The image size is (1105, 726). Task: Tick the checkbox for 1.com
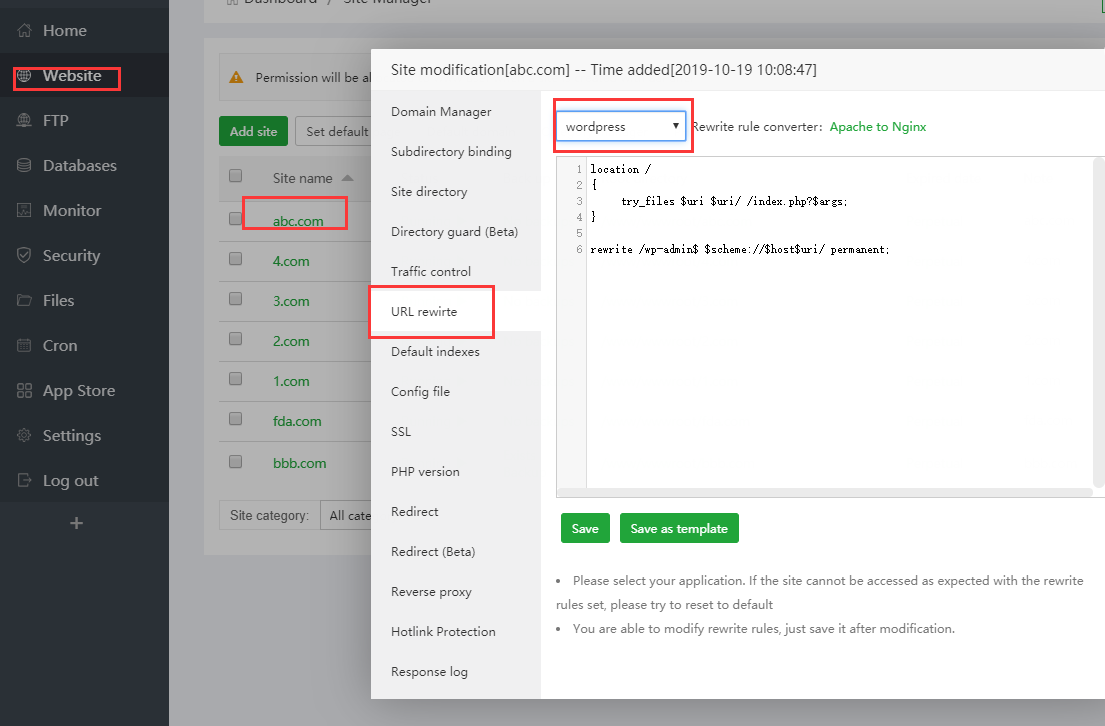[x=235, y=379]
